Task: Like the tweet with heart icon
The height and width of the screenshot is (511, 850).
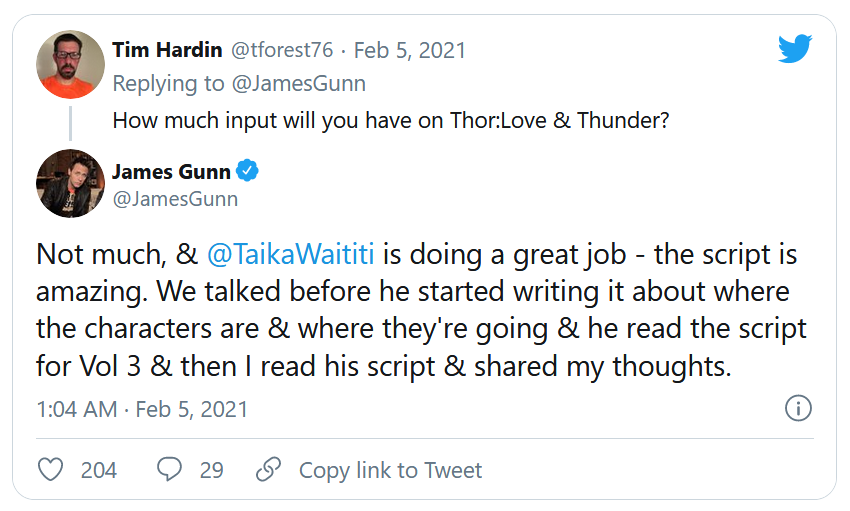Action: click(x=50, y=470)
